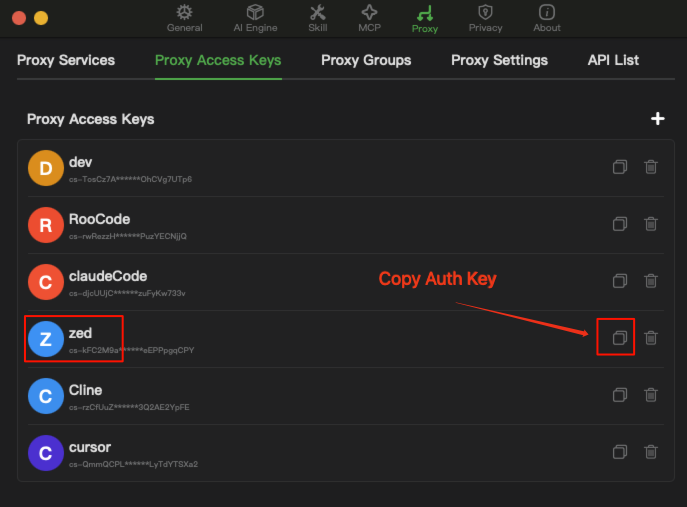Click the C avatar for claudeCode
Screen dimensions: 687x507
[46, 282]
